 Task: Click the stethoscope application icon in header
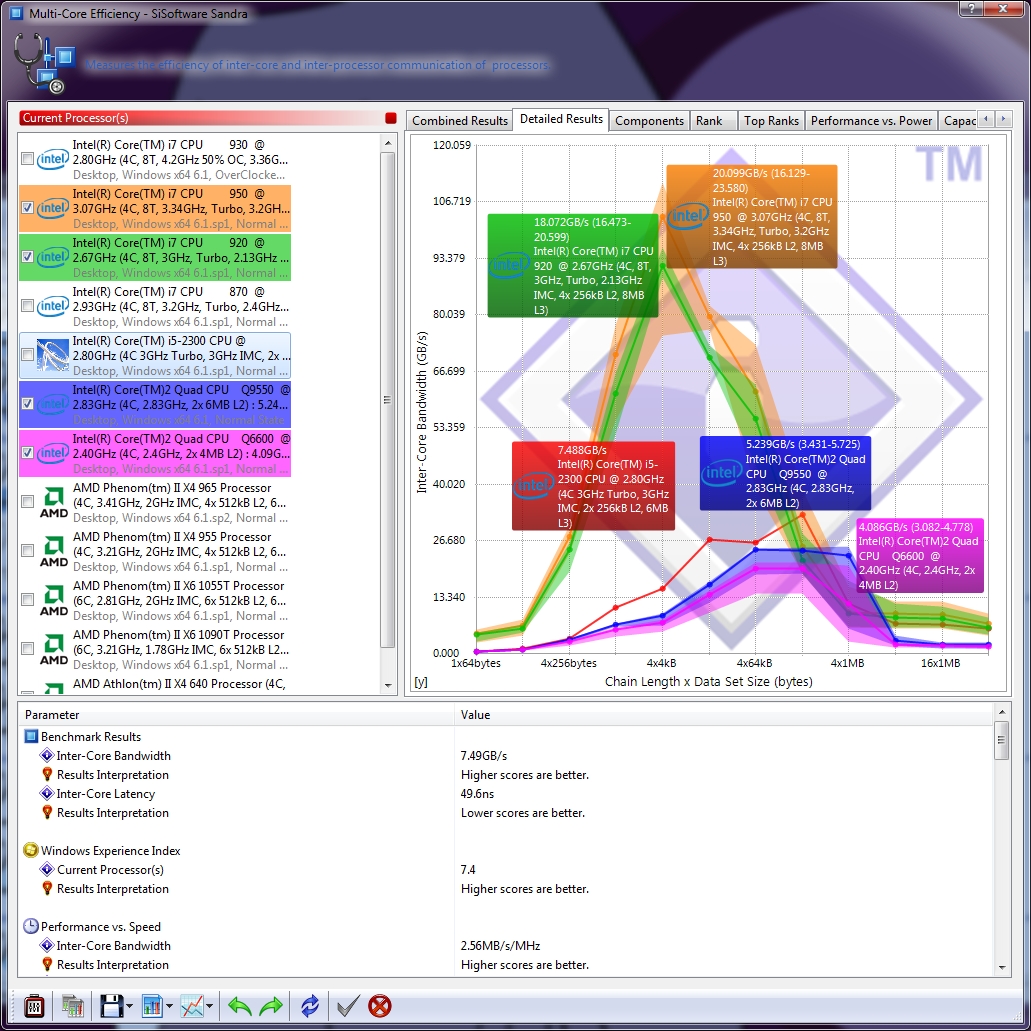click(x=43, y=64)
